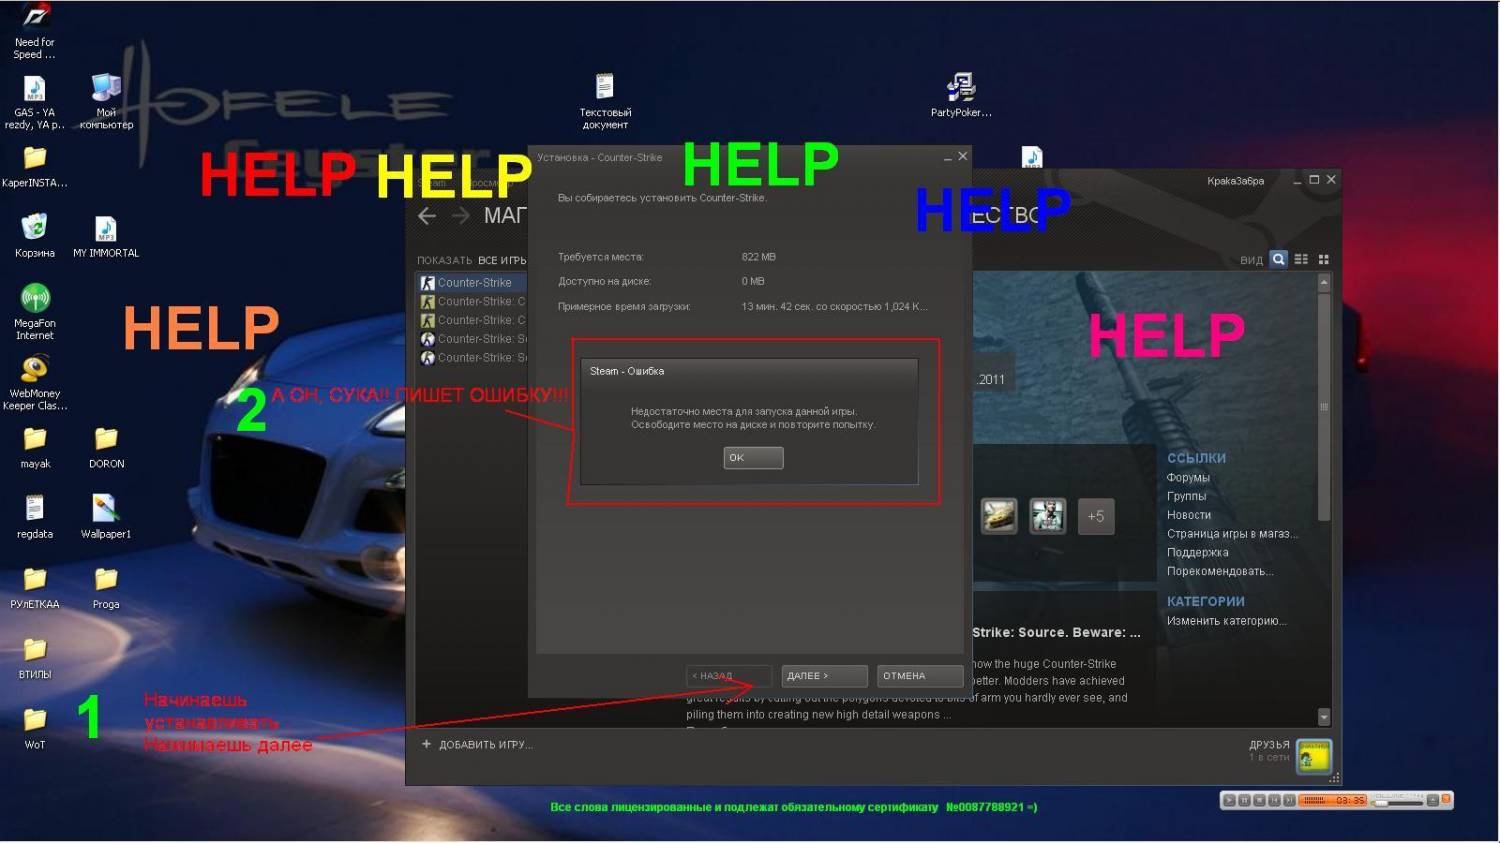Select the MY IMMORTAL MP3 file
This screenshot has width=1500, height=843.
106,238
